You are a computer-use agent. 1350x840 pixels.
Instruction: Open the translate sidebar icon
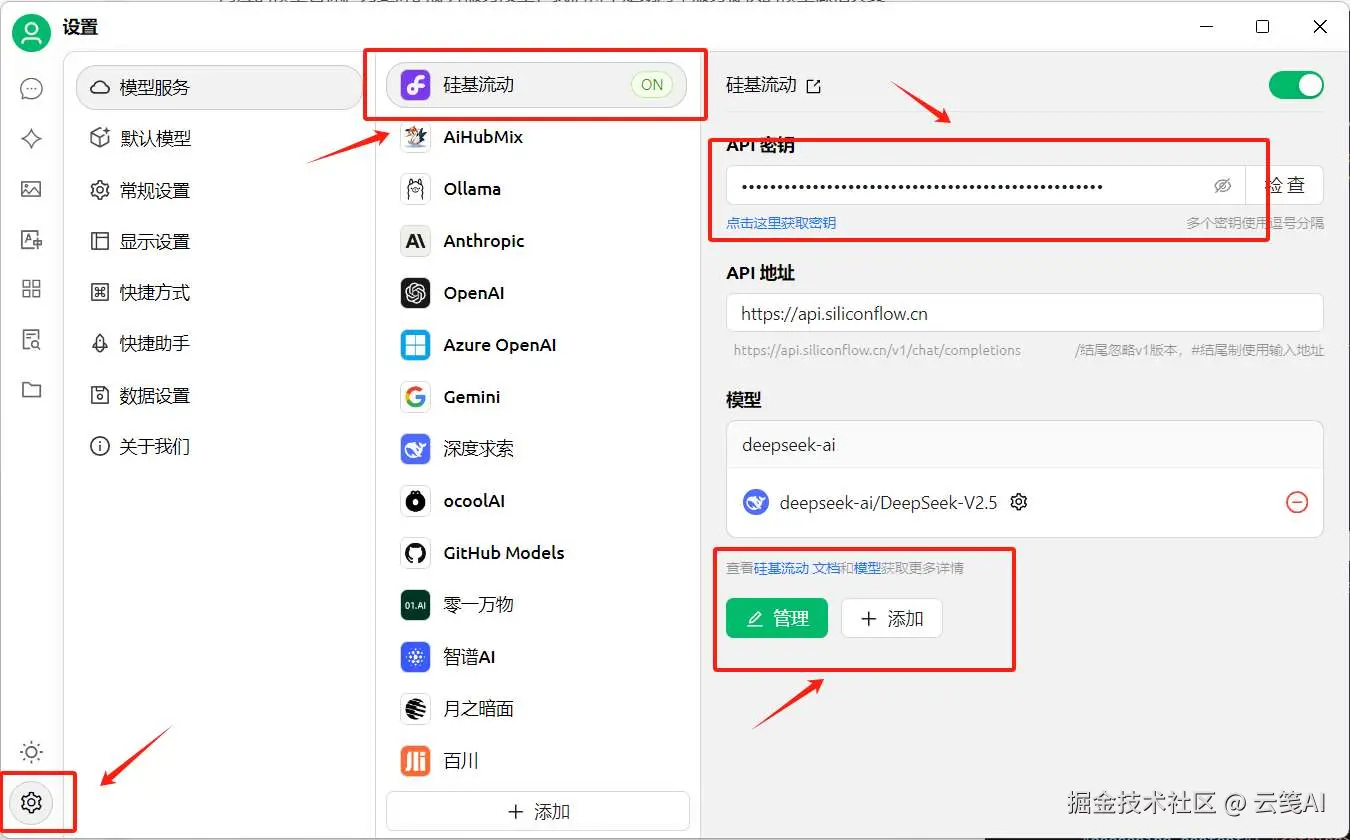[x=31, y=239]
